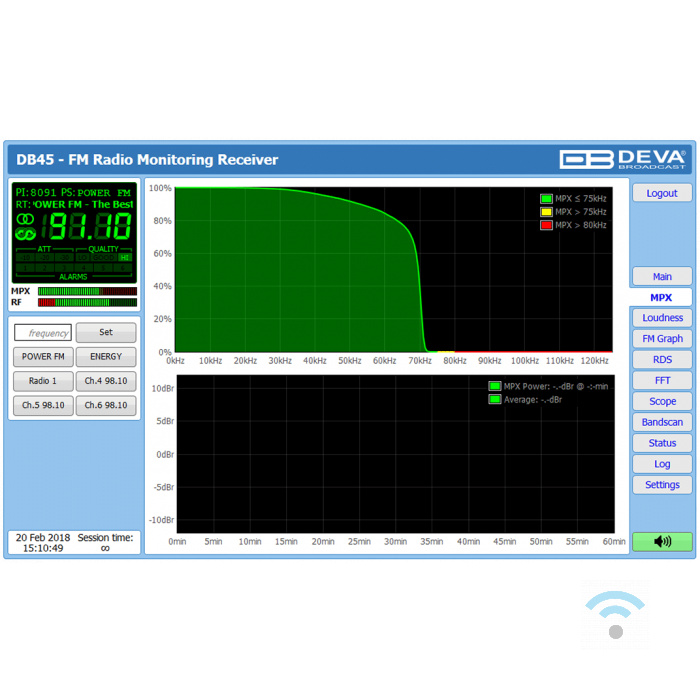Screen dimensions: 700x700
Task: Toggle the MPX Power legend entry
Action: click(494, 386)
